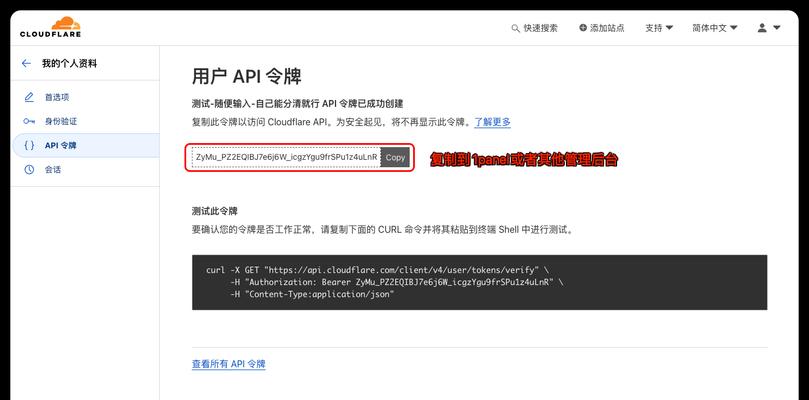
Task: Click the Cloudflare logo
Action: coord(51,27)
